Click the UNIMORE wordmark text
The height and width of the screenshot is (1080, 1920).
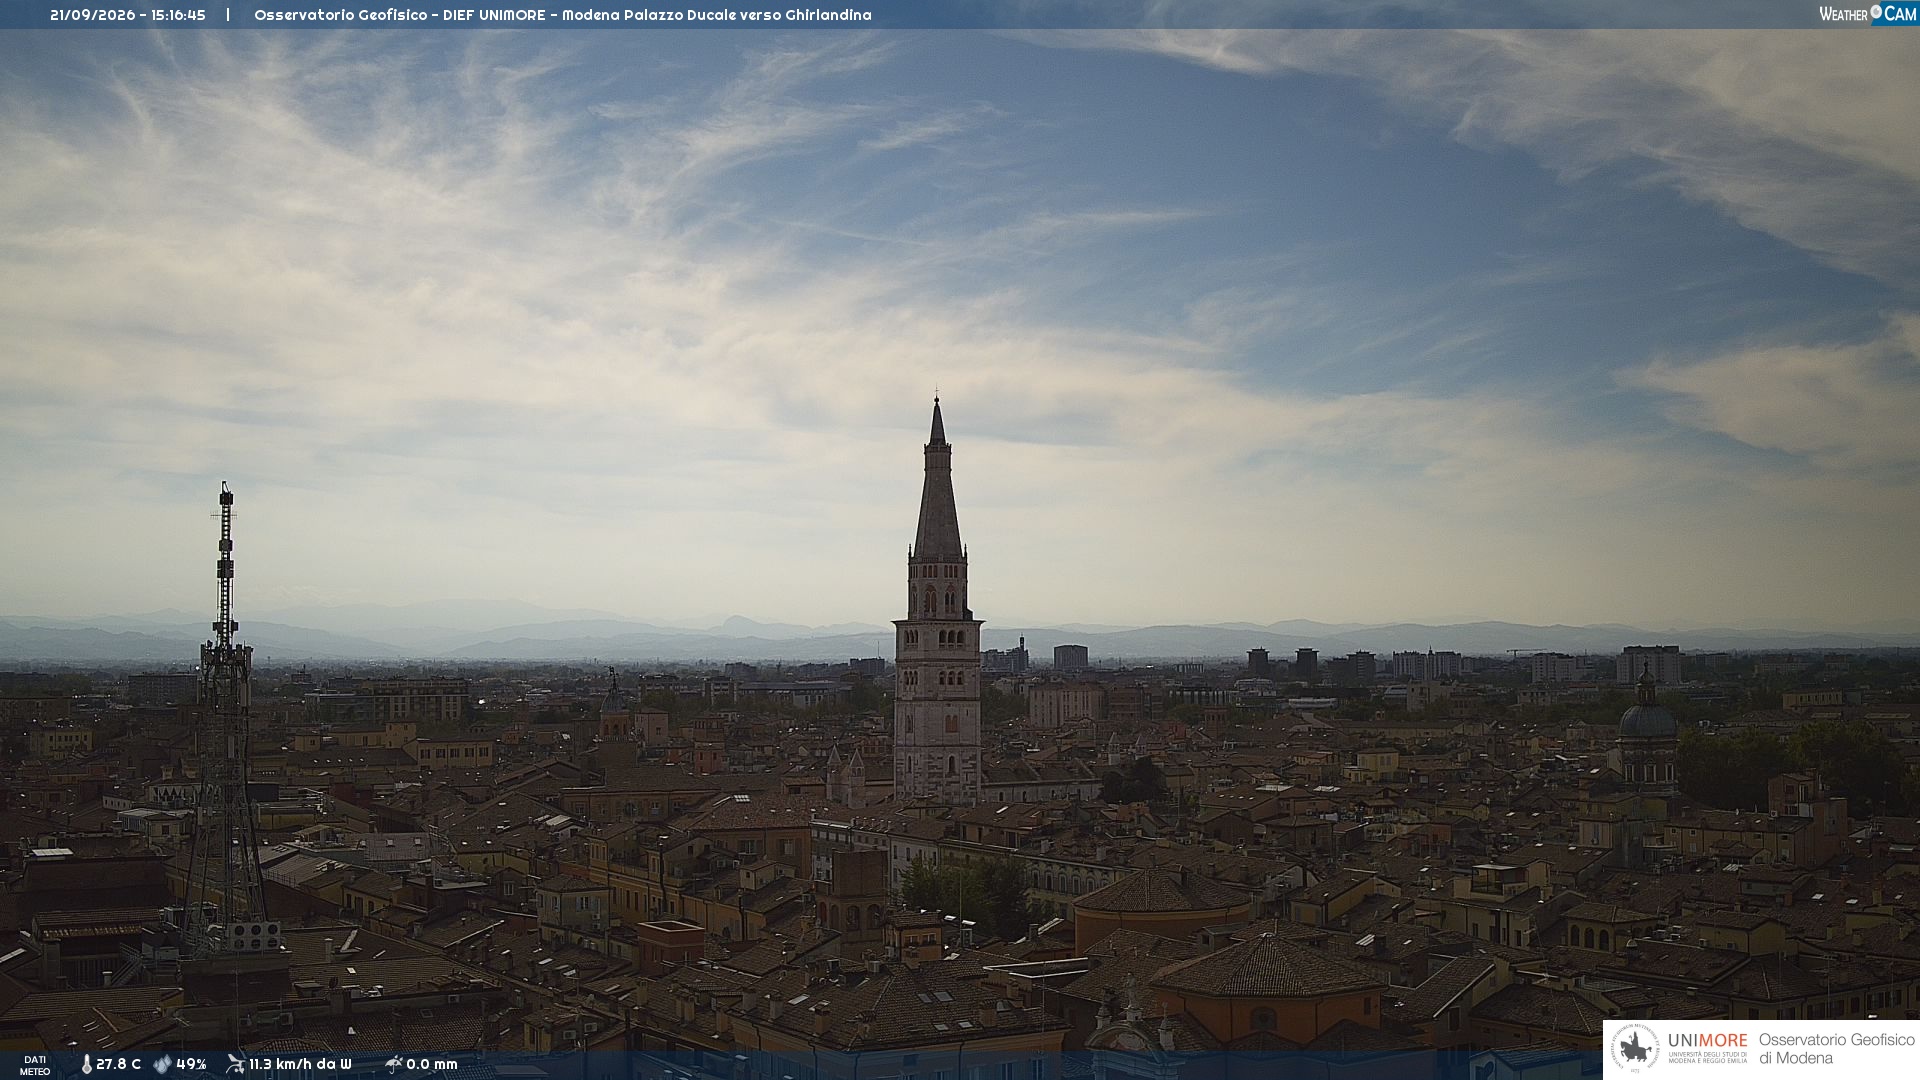(1707, 1040)
